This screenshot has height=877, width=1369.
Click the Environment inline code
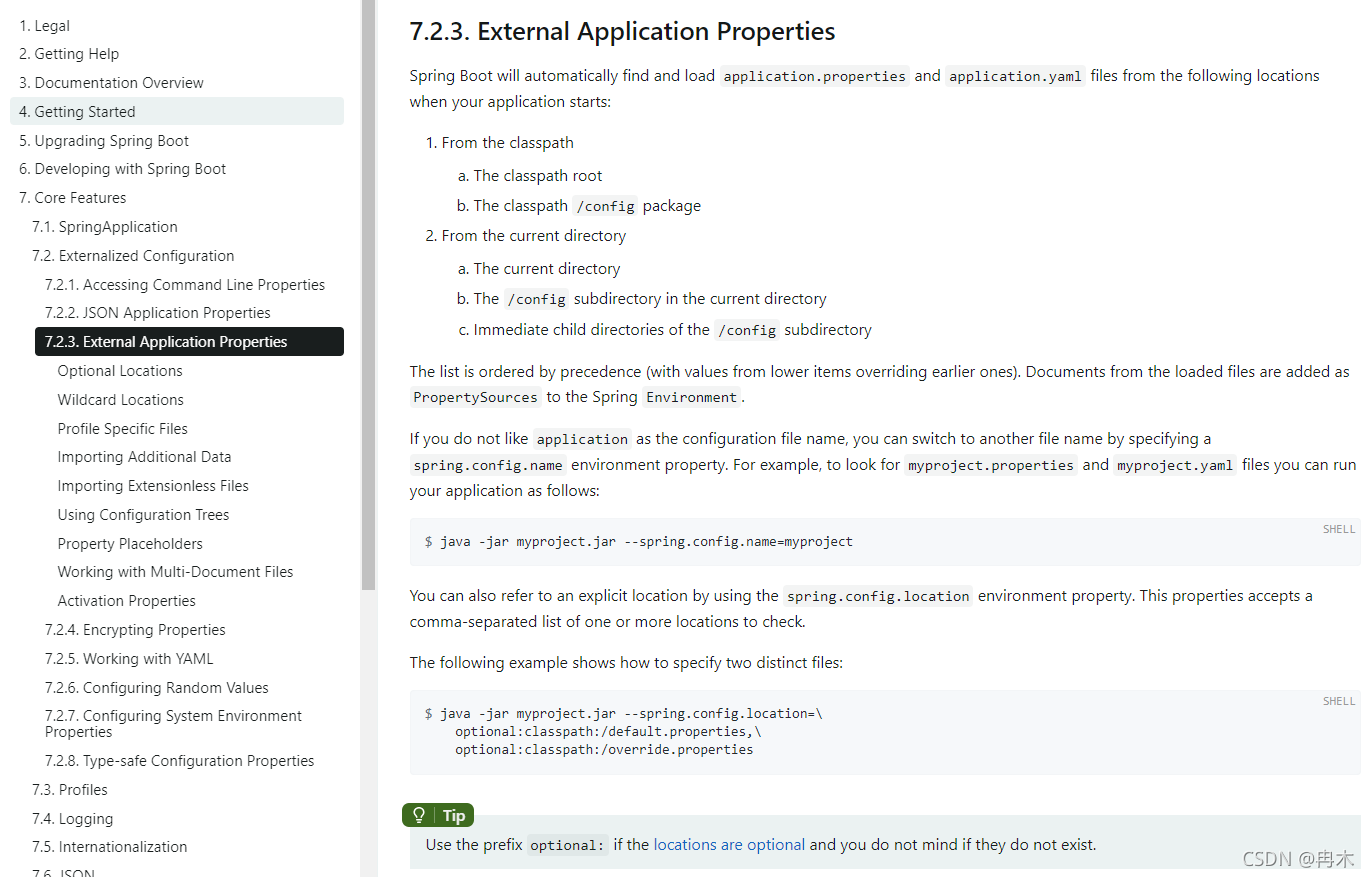[691, 397]
